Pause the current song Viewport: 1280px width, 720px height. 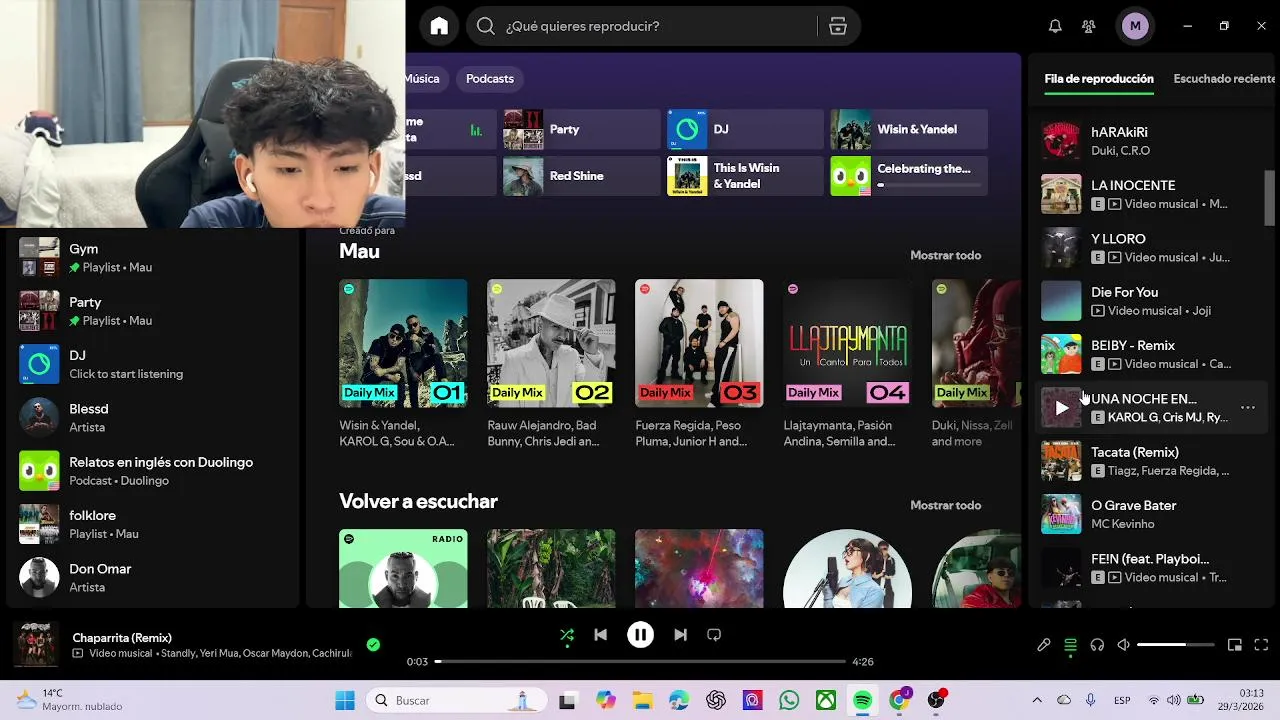point(640,635)
